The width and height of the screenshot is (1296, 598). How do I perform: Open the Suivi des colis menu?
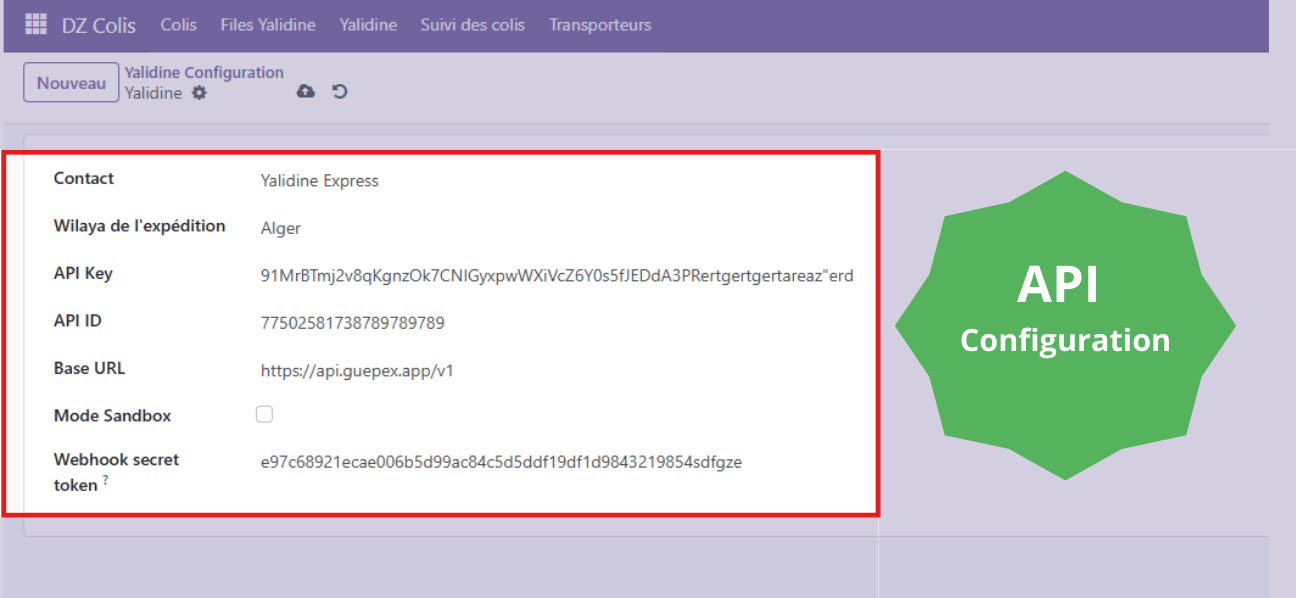tap(472, 25)
